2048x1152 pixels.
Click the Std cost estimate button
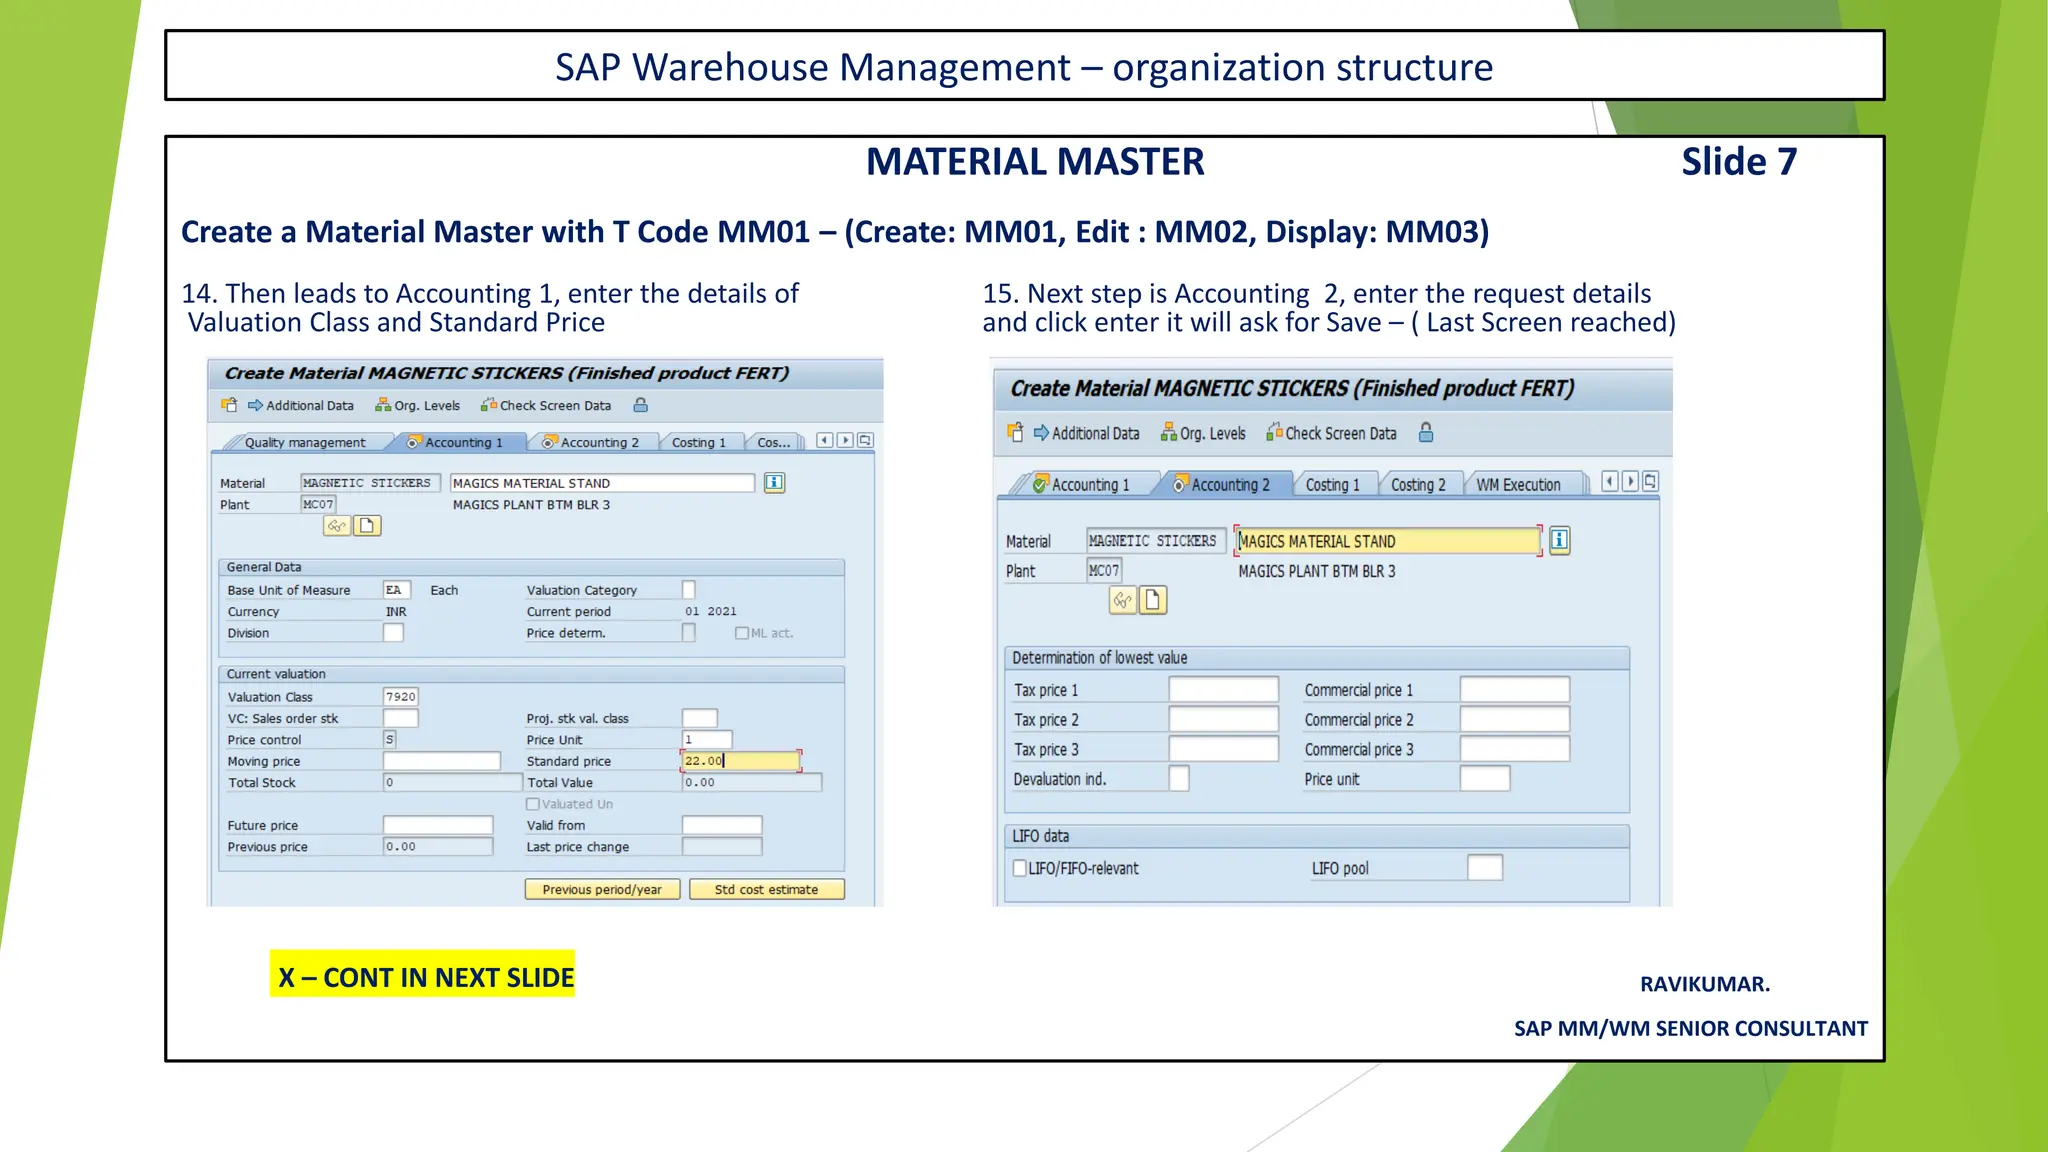click(x=766, y=889)
